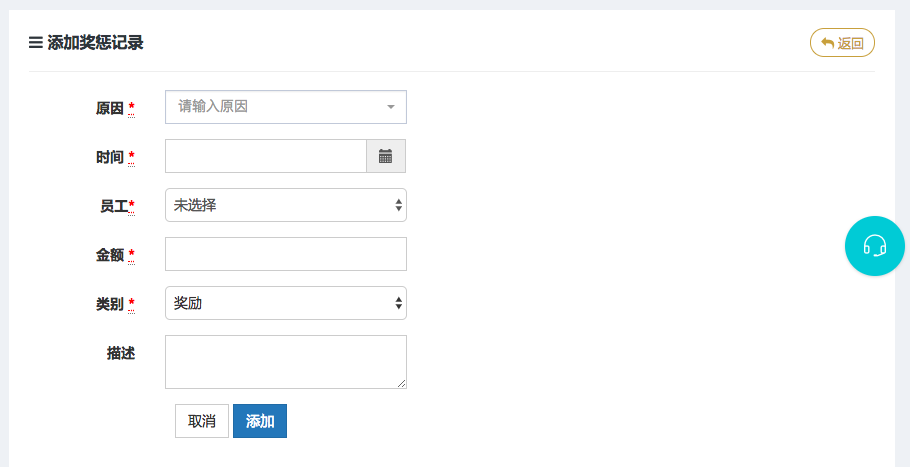Click the 原因 field label
Screen dimensions: 910x467
(110, 108)
